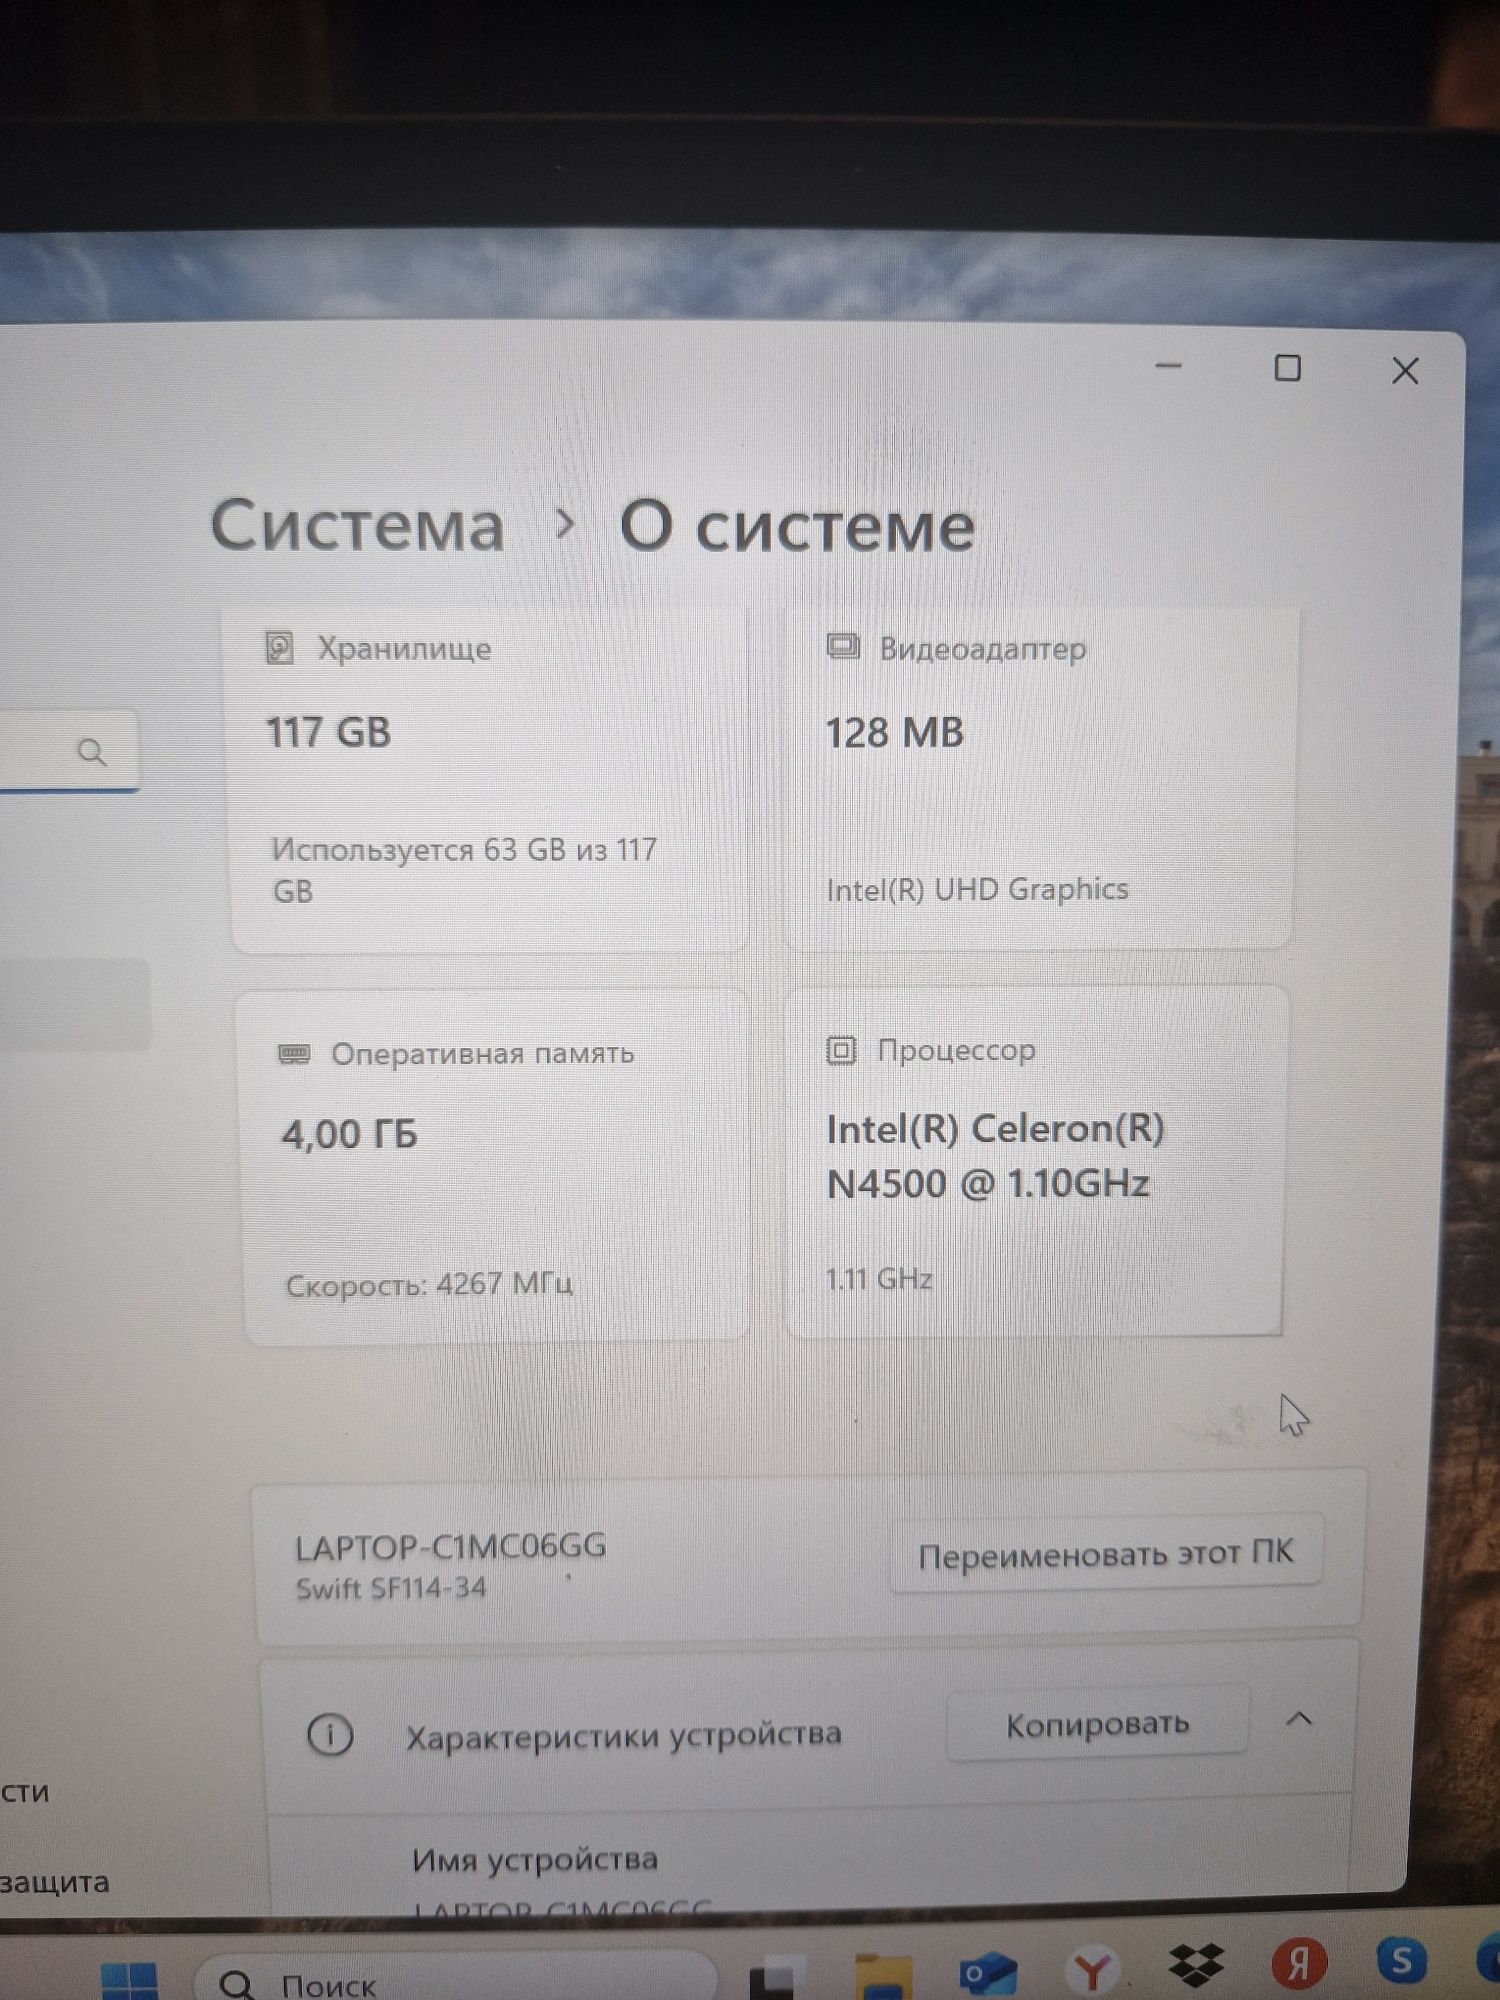This screenshot has width=1500, height=2000.
Task: Maximize the Settings window
Action: (x=1288, y=368)
